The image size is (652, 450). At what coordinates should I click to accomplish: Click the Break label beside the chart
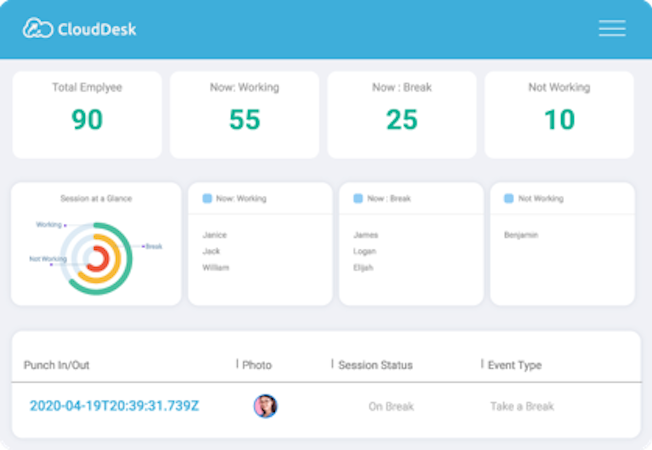154,246
